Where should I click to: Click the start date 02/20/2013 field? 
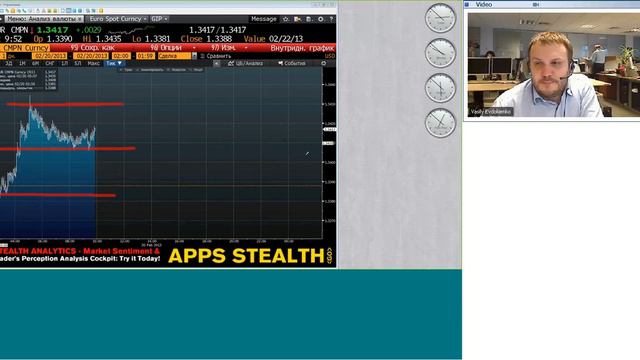[49, 56]
